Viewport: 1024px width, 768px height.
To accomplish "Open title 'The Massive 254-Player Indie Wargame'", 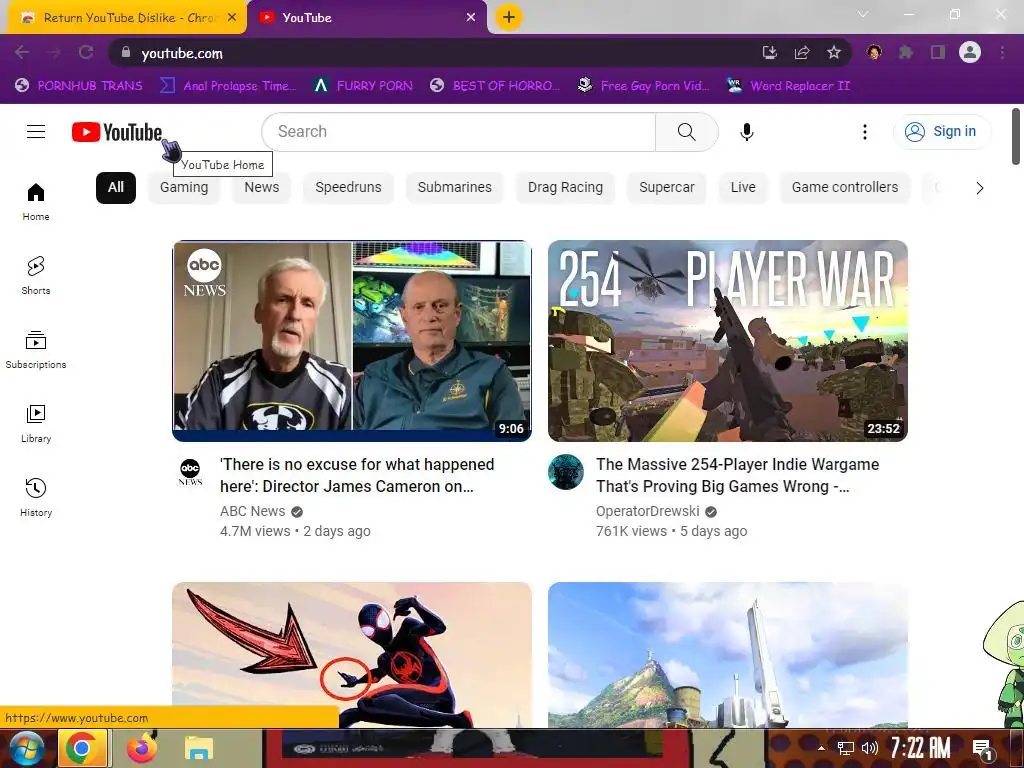I will (737, 475).
